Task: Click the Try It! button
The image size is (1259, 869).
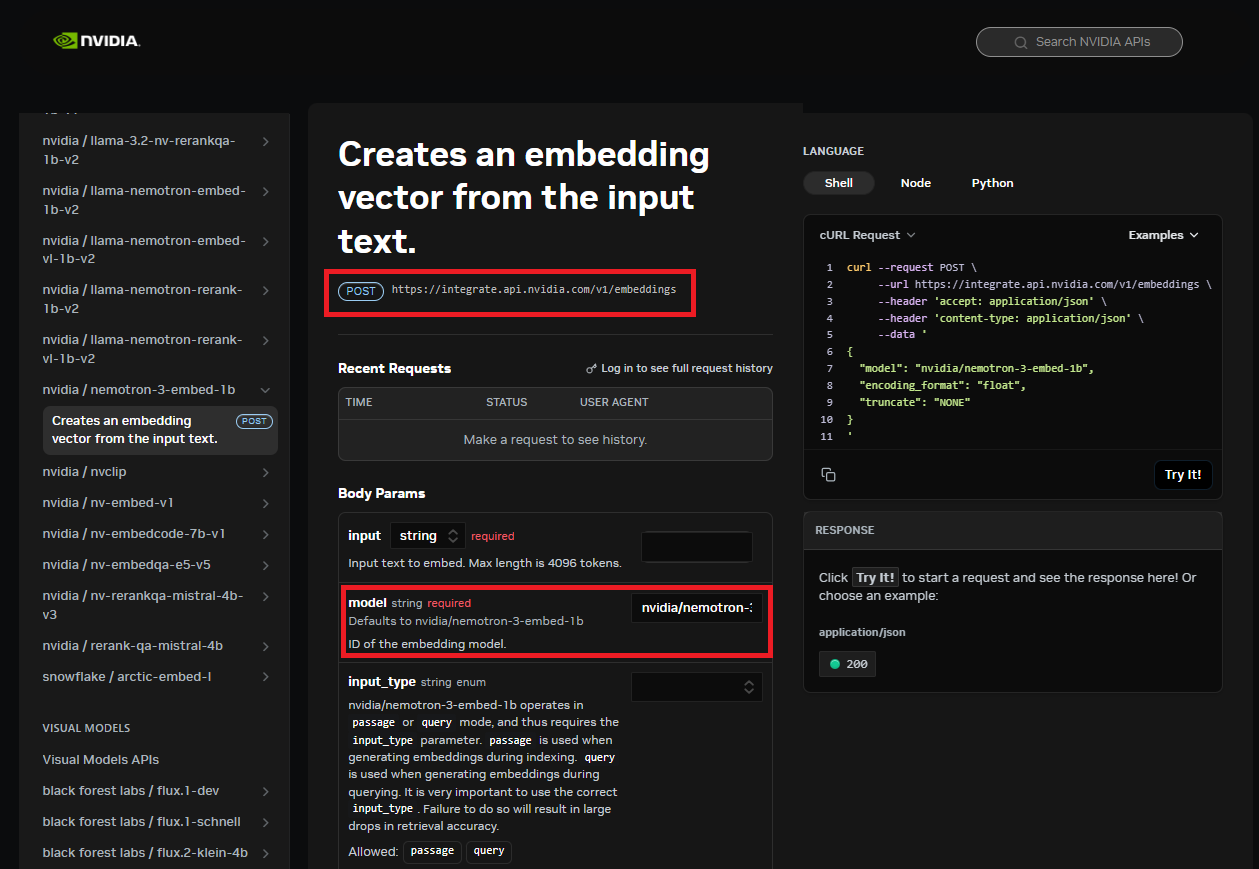Action: (x=1183, y=475)
